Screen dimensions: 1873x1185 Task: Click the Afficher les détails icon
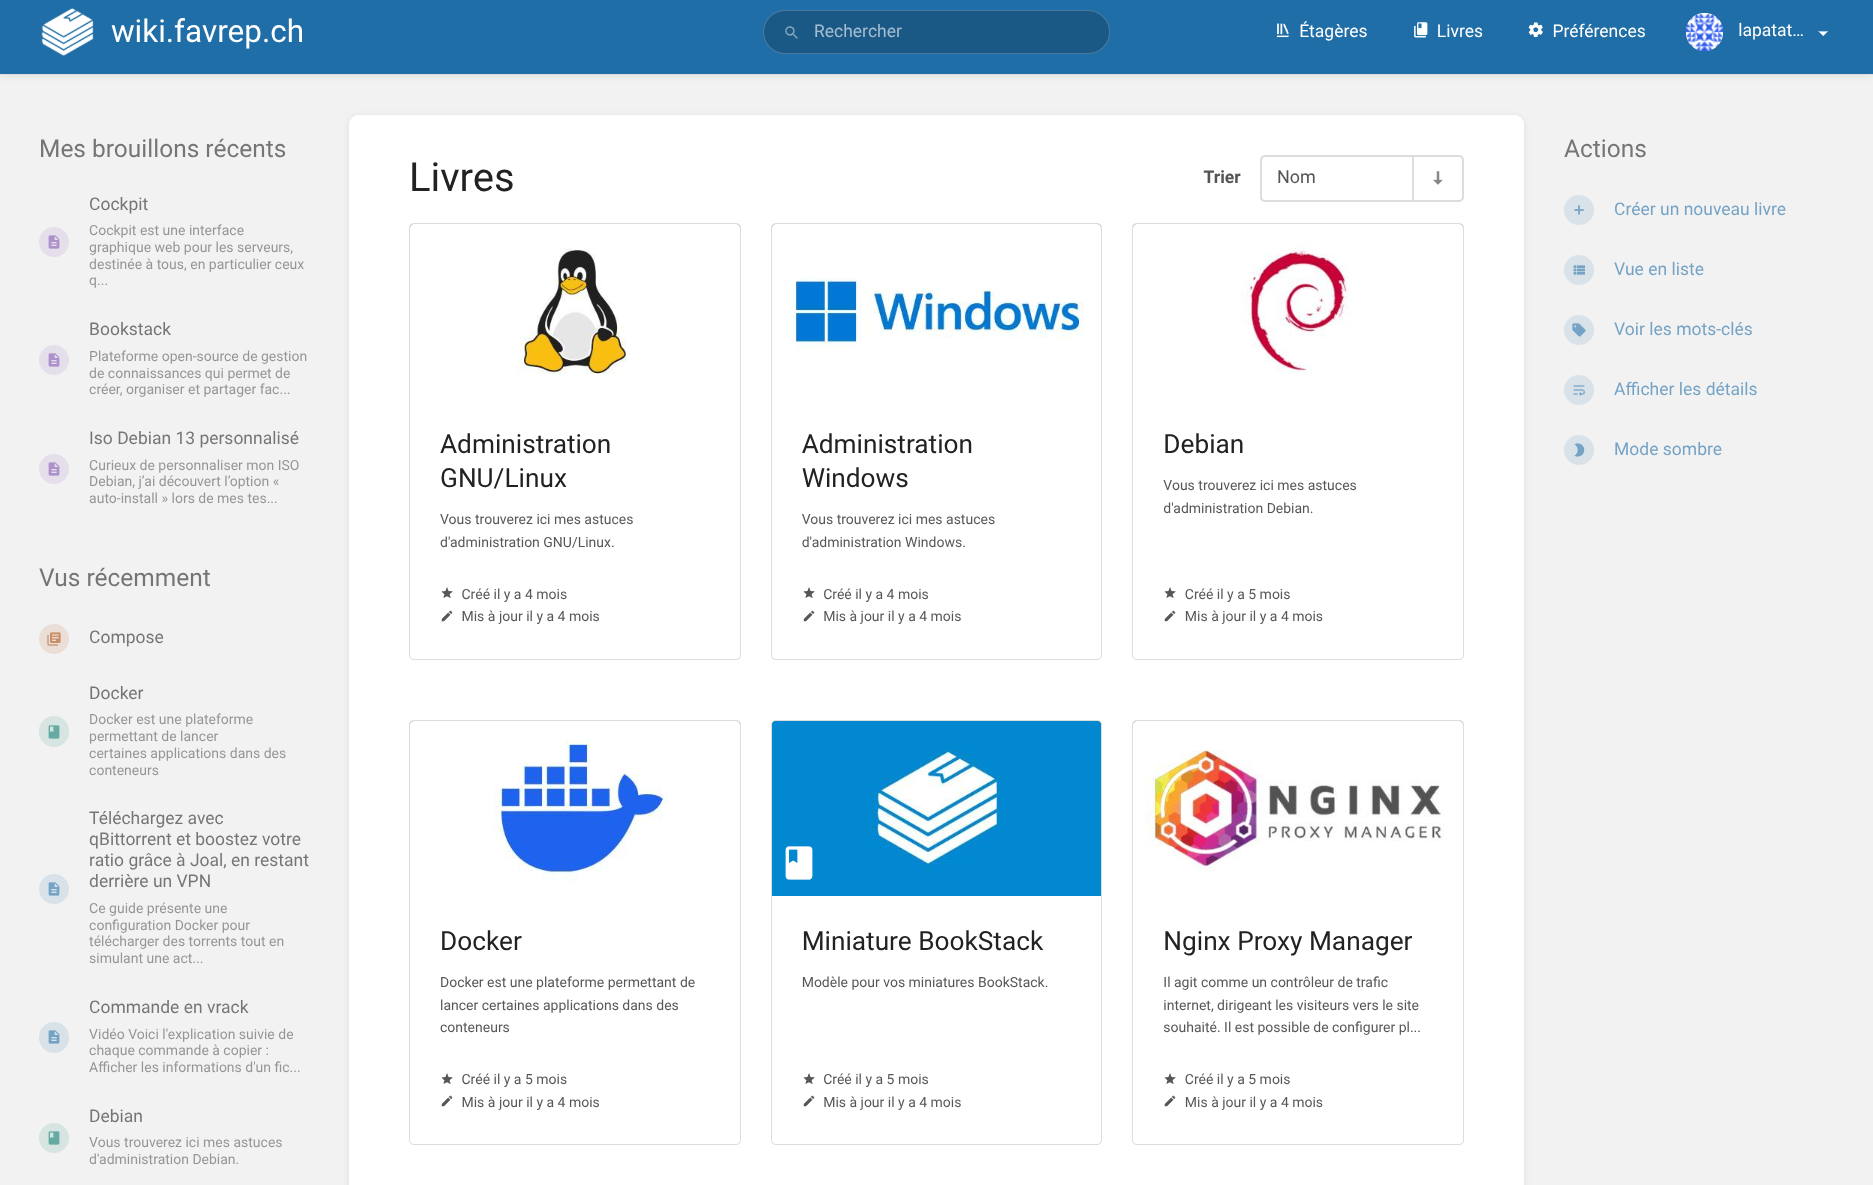click(x=1578, y=390)
